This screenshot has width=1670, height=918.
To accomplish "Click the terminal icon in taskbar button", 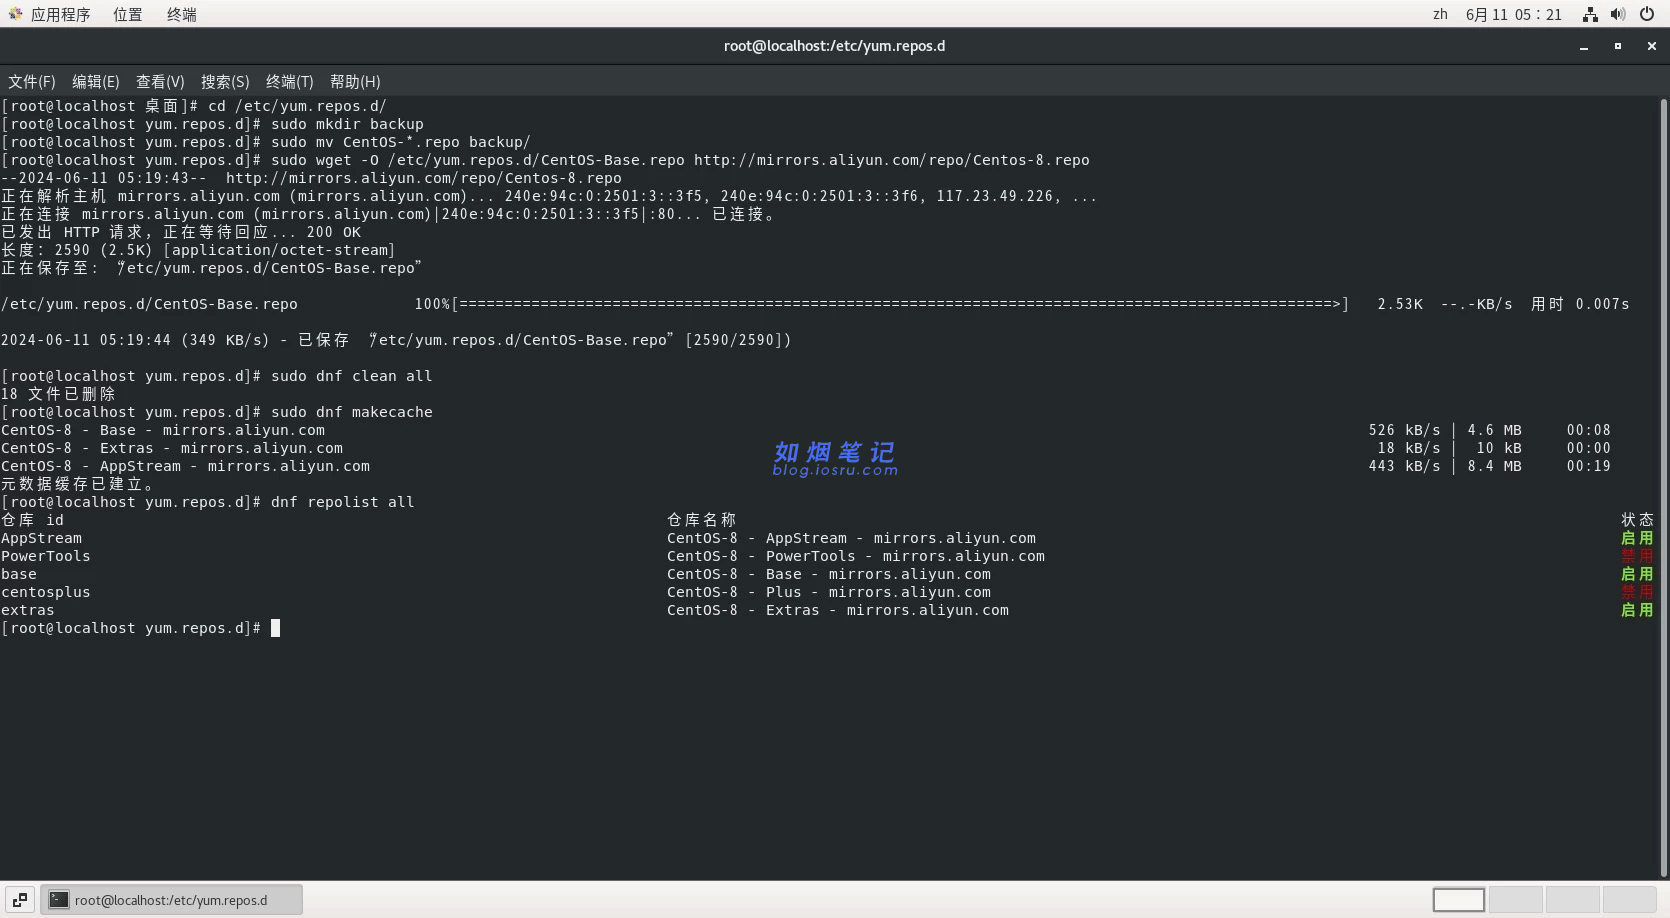I will point(59,900).
